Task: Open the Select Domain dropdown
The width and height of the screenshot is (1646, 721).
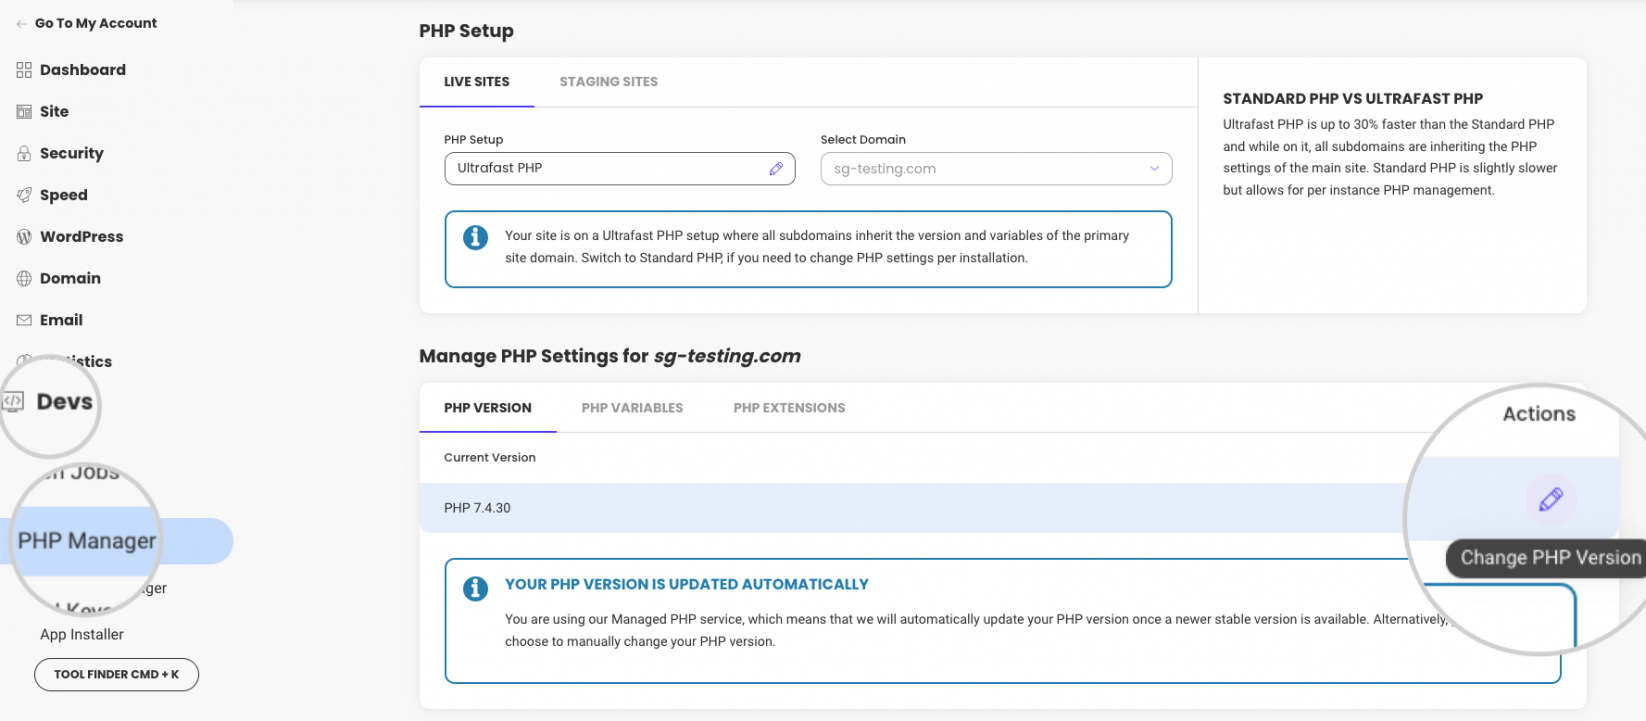Action: (996, 169)
